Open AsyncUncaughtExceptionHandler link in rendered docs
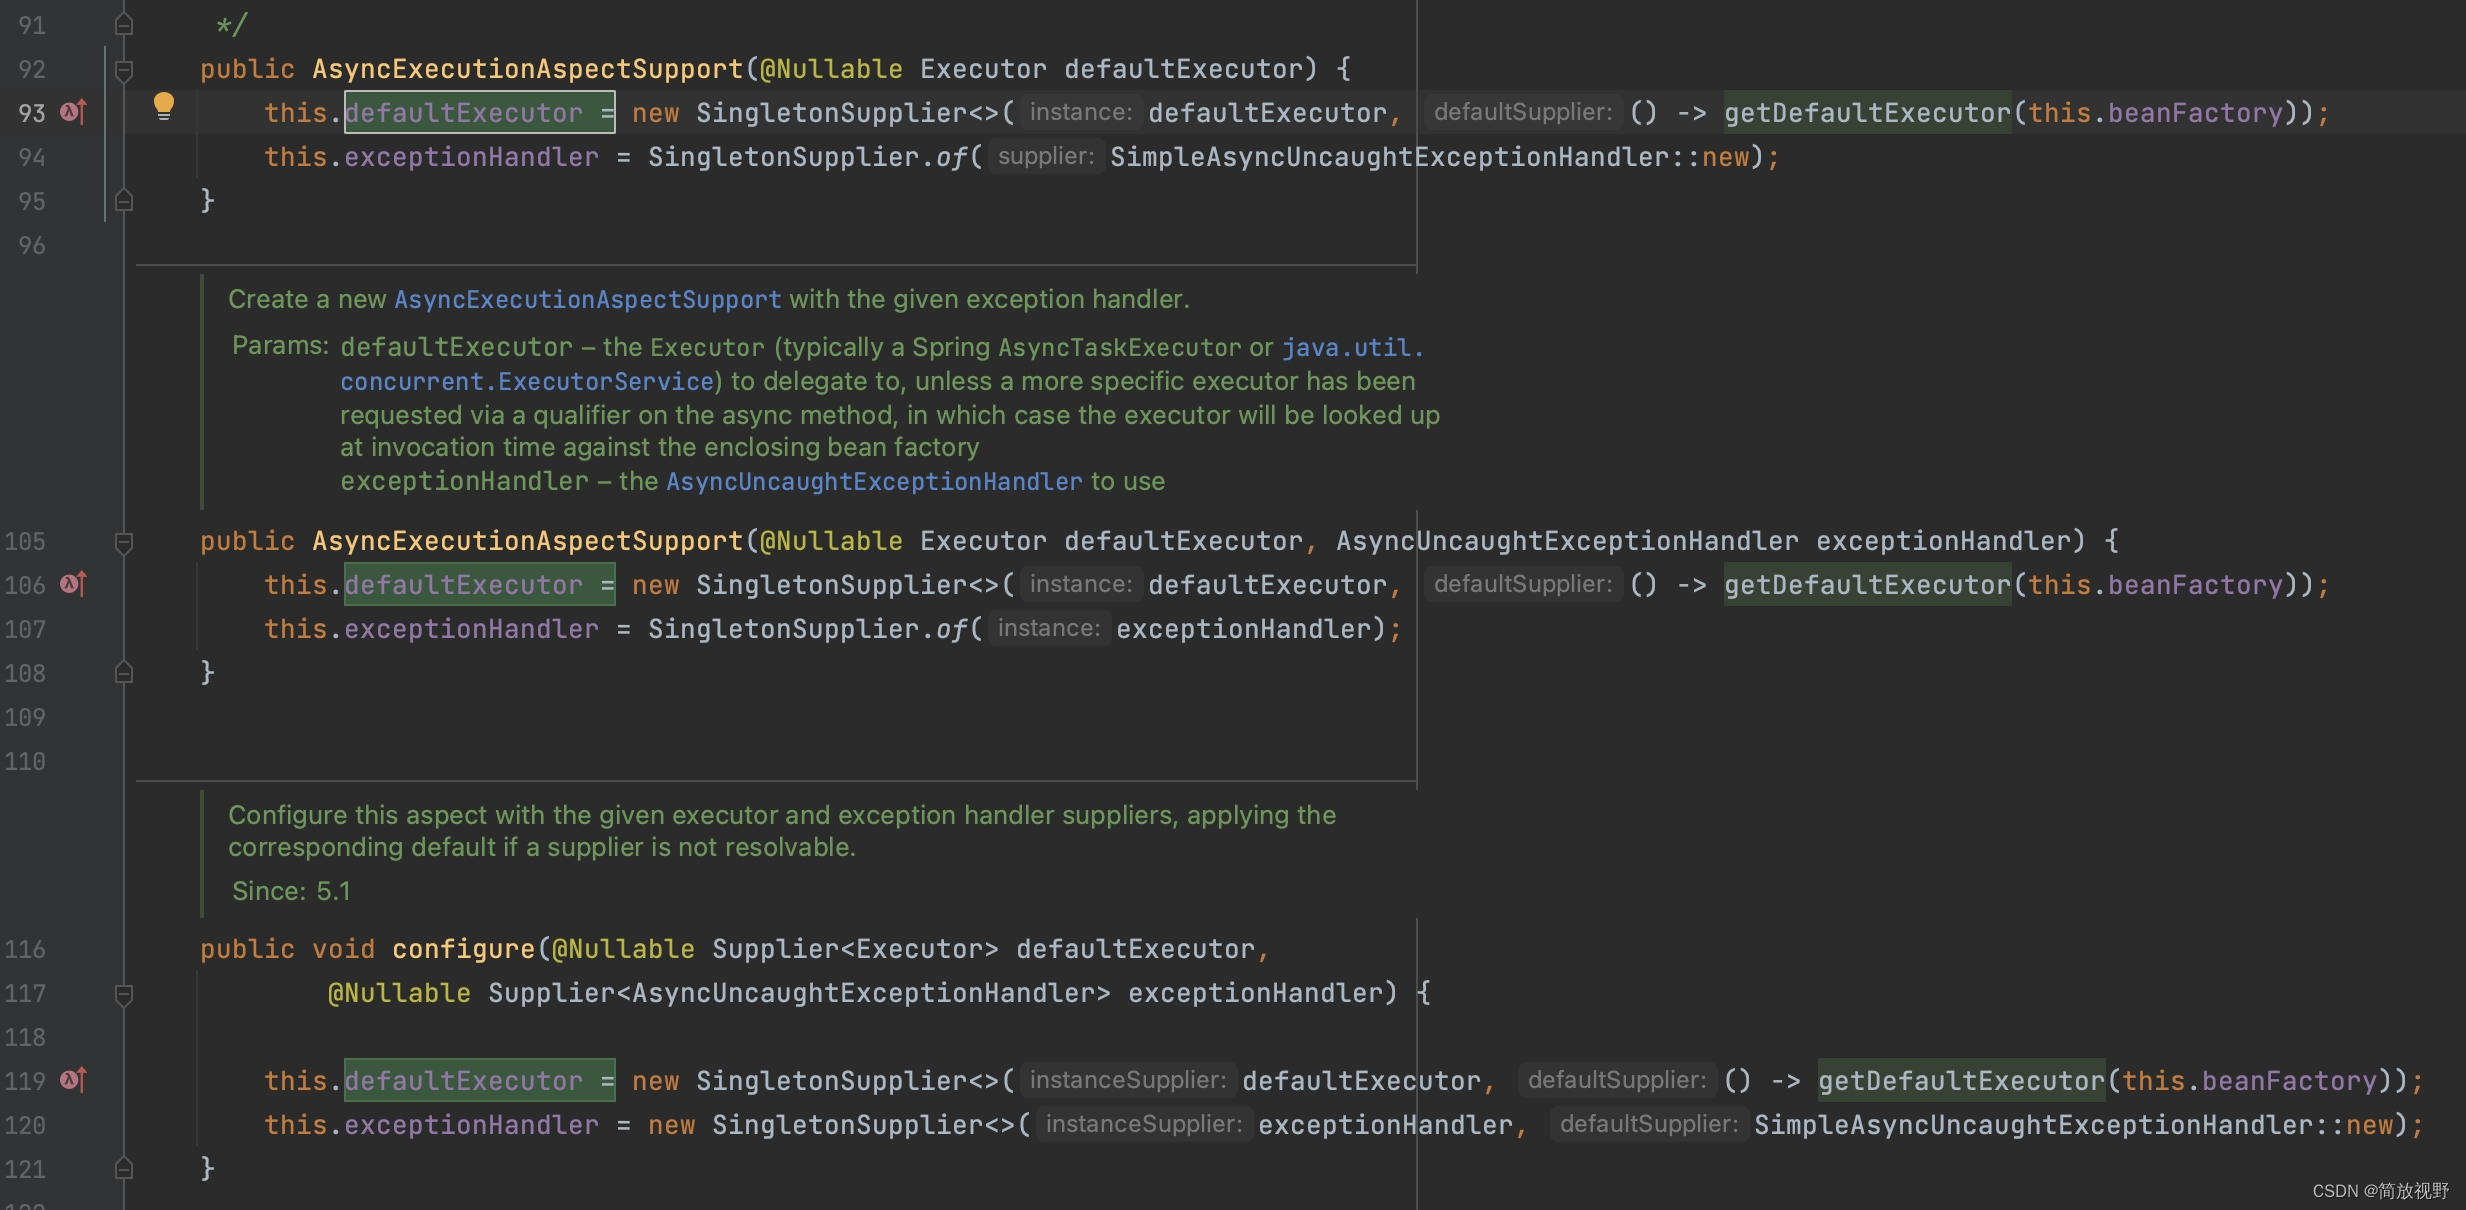 (x=873, y=482)
